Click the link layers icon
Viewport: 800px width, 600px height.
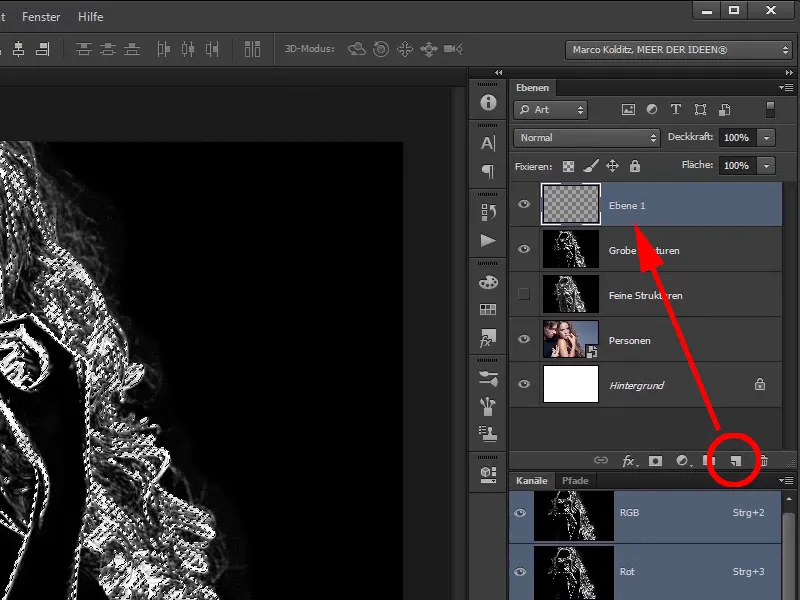click(x=601, y=461)
